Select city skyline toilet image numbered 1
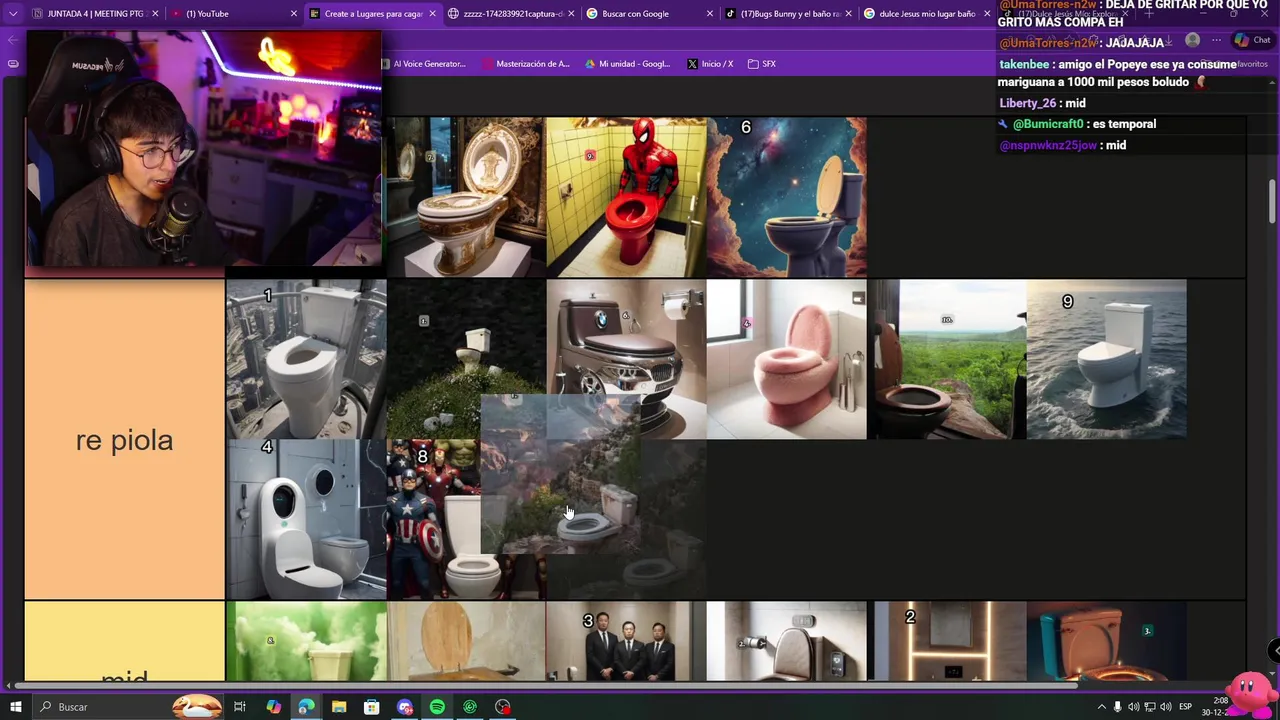 click(x=306, y=359)
